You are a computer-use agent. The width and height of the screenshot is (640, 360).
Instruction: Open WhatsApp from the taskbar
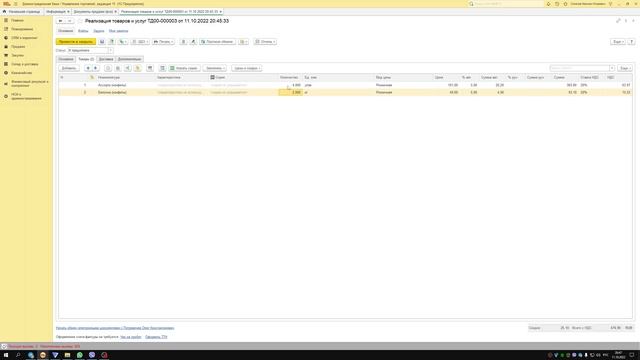80,355
